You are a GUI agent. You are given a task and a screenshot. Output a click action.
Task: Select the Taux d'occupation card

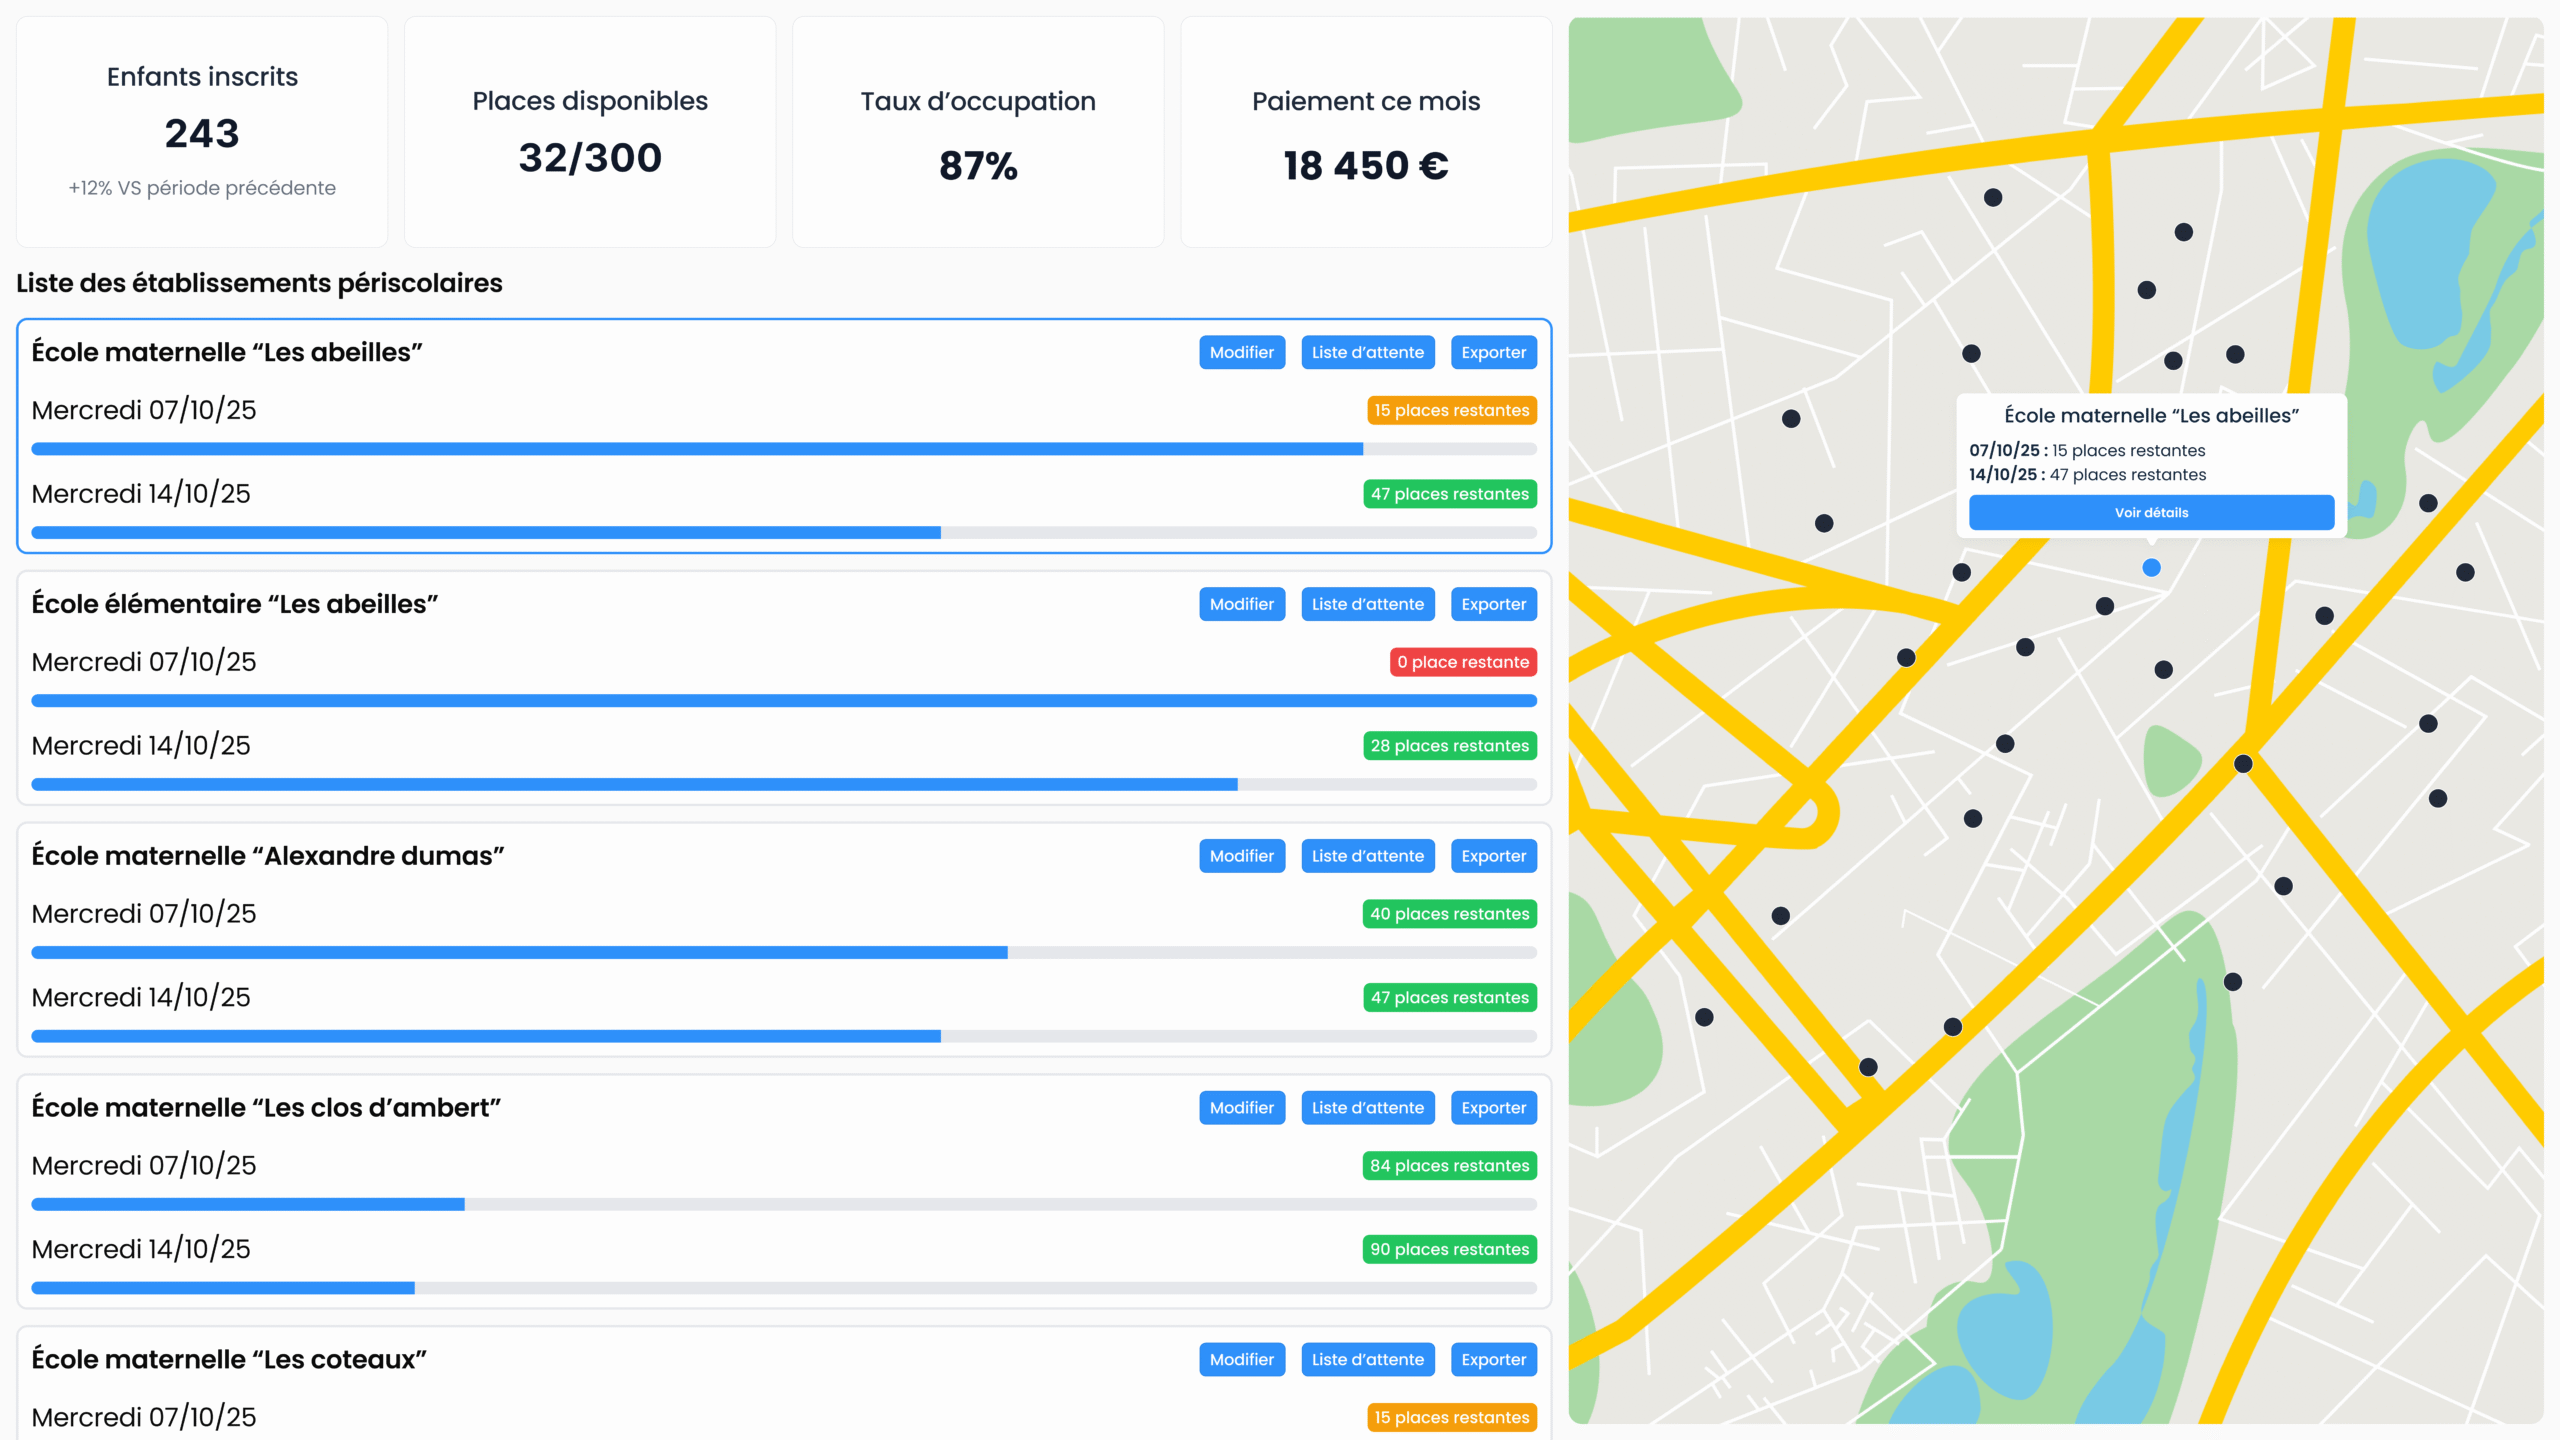point(978,132)
